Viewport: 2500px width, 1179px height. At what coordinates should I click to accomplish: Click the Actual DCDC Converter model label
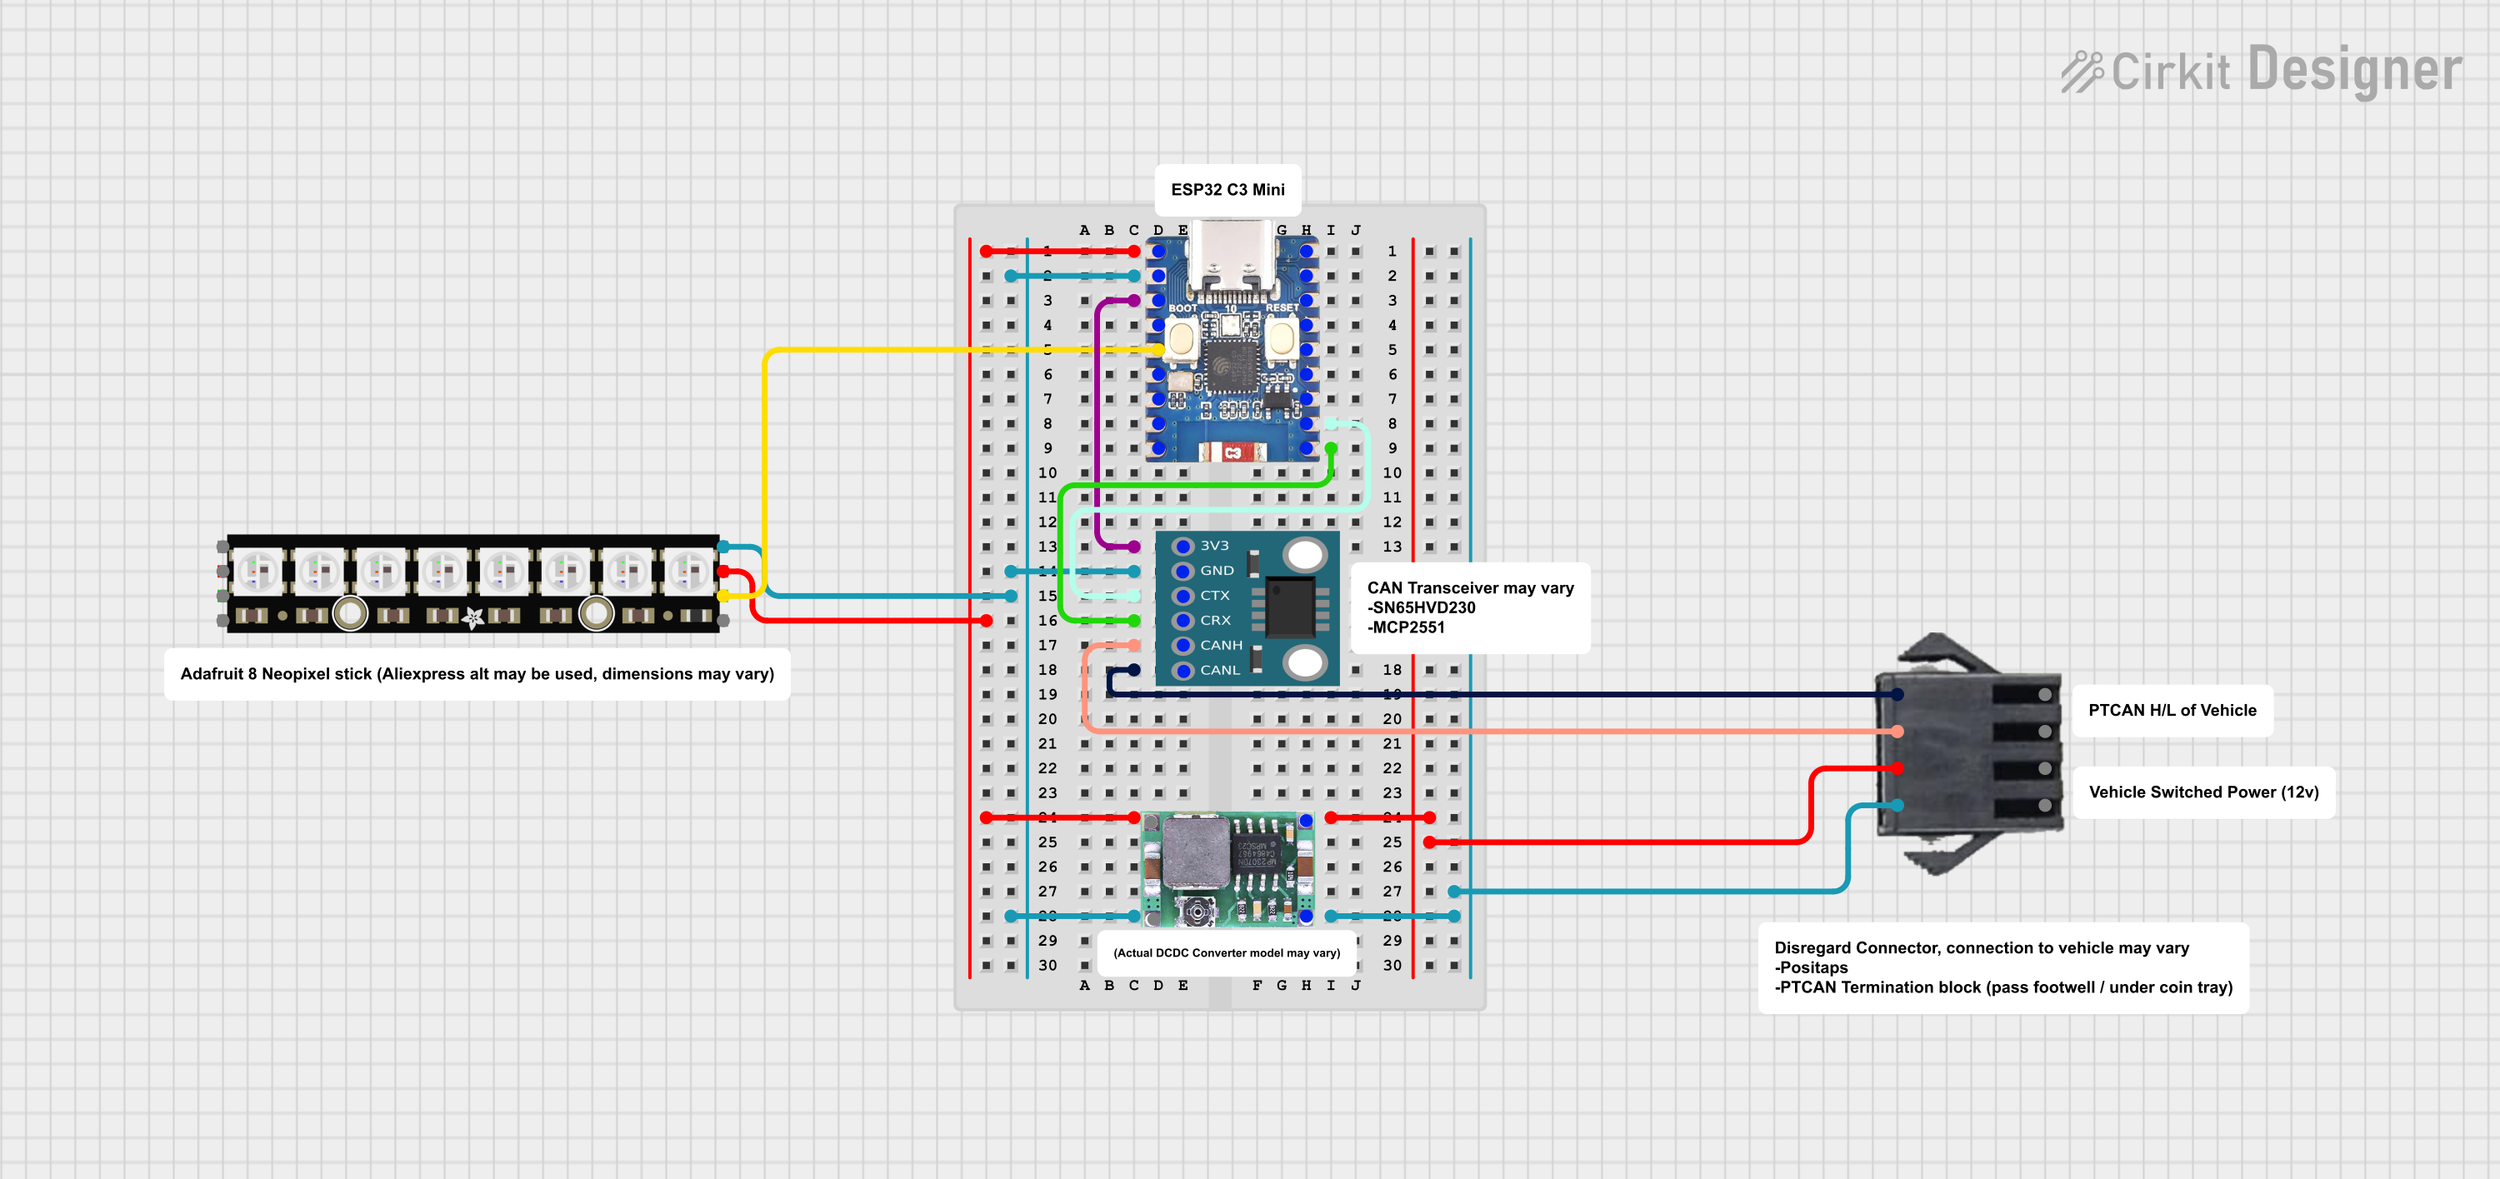(1227, 953)
